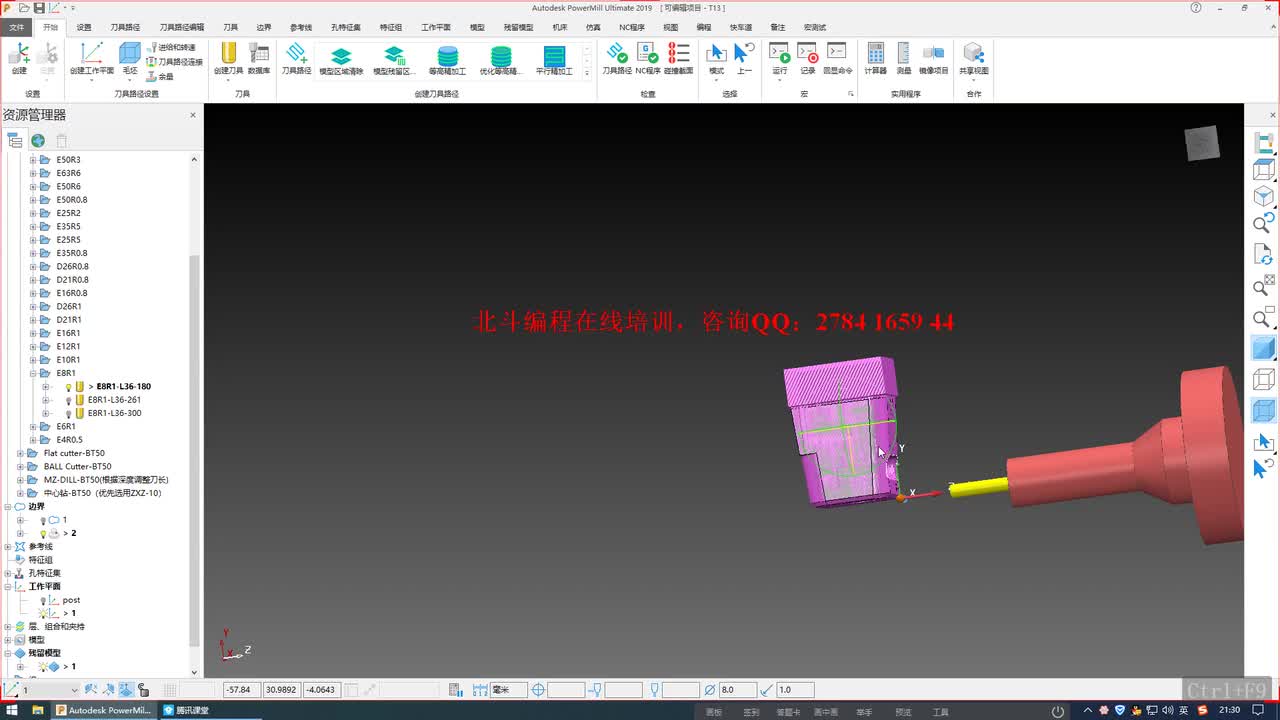
Task: Expand the 参考线 tree node
Action: [x=7, y=547]
